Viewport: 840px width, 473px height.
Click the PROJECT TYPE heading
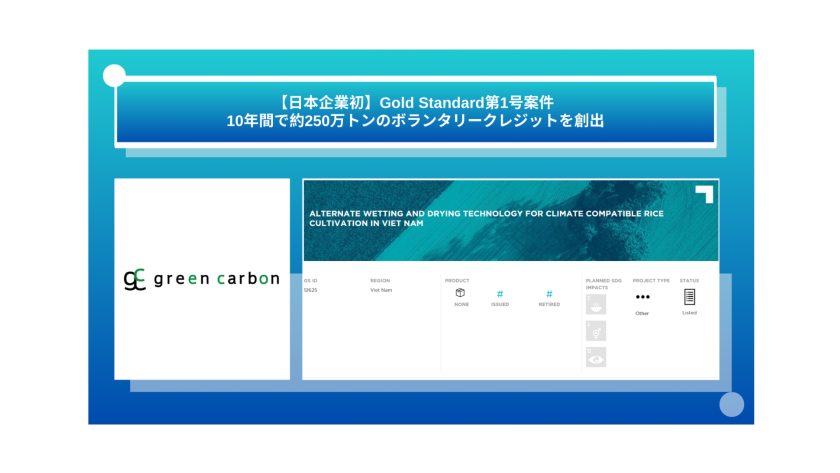pos(651,281)
